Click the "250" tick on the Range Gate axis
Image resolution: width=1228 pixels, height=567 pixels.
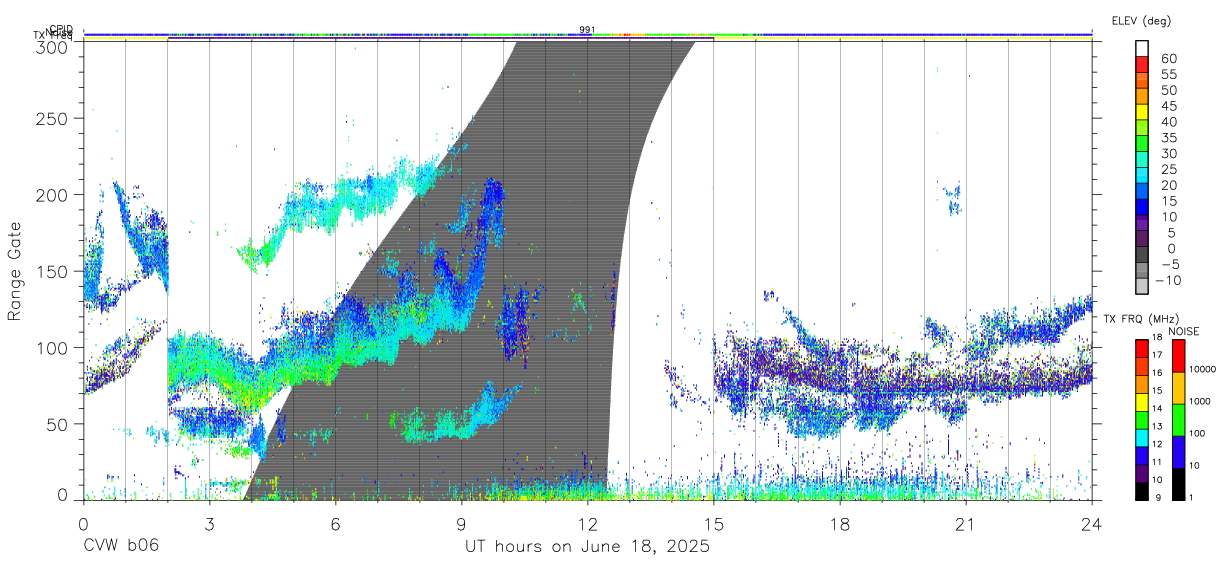pos(52,119)
